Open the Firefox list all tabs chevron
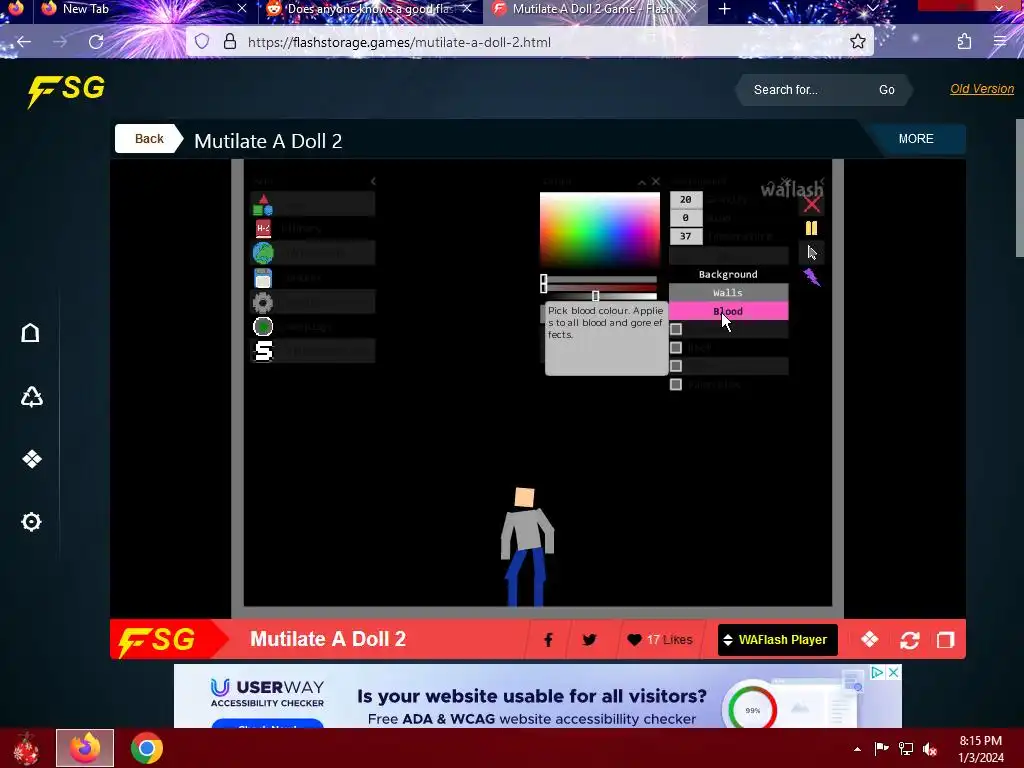The width and height of the screenshot is (1024, 768). coord(872,9)
